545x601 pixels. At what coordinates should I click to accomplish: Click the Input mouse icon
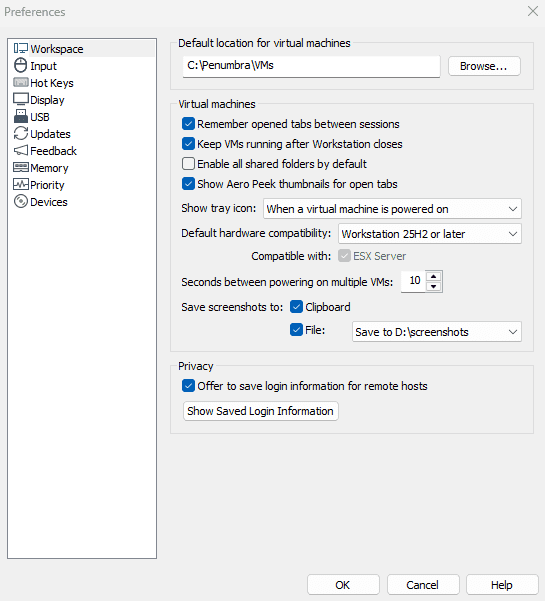[21, 66]
